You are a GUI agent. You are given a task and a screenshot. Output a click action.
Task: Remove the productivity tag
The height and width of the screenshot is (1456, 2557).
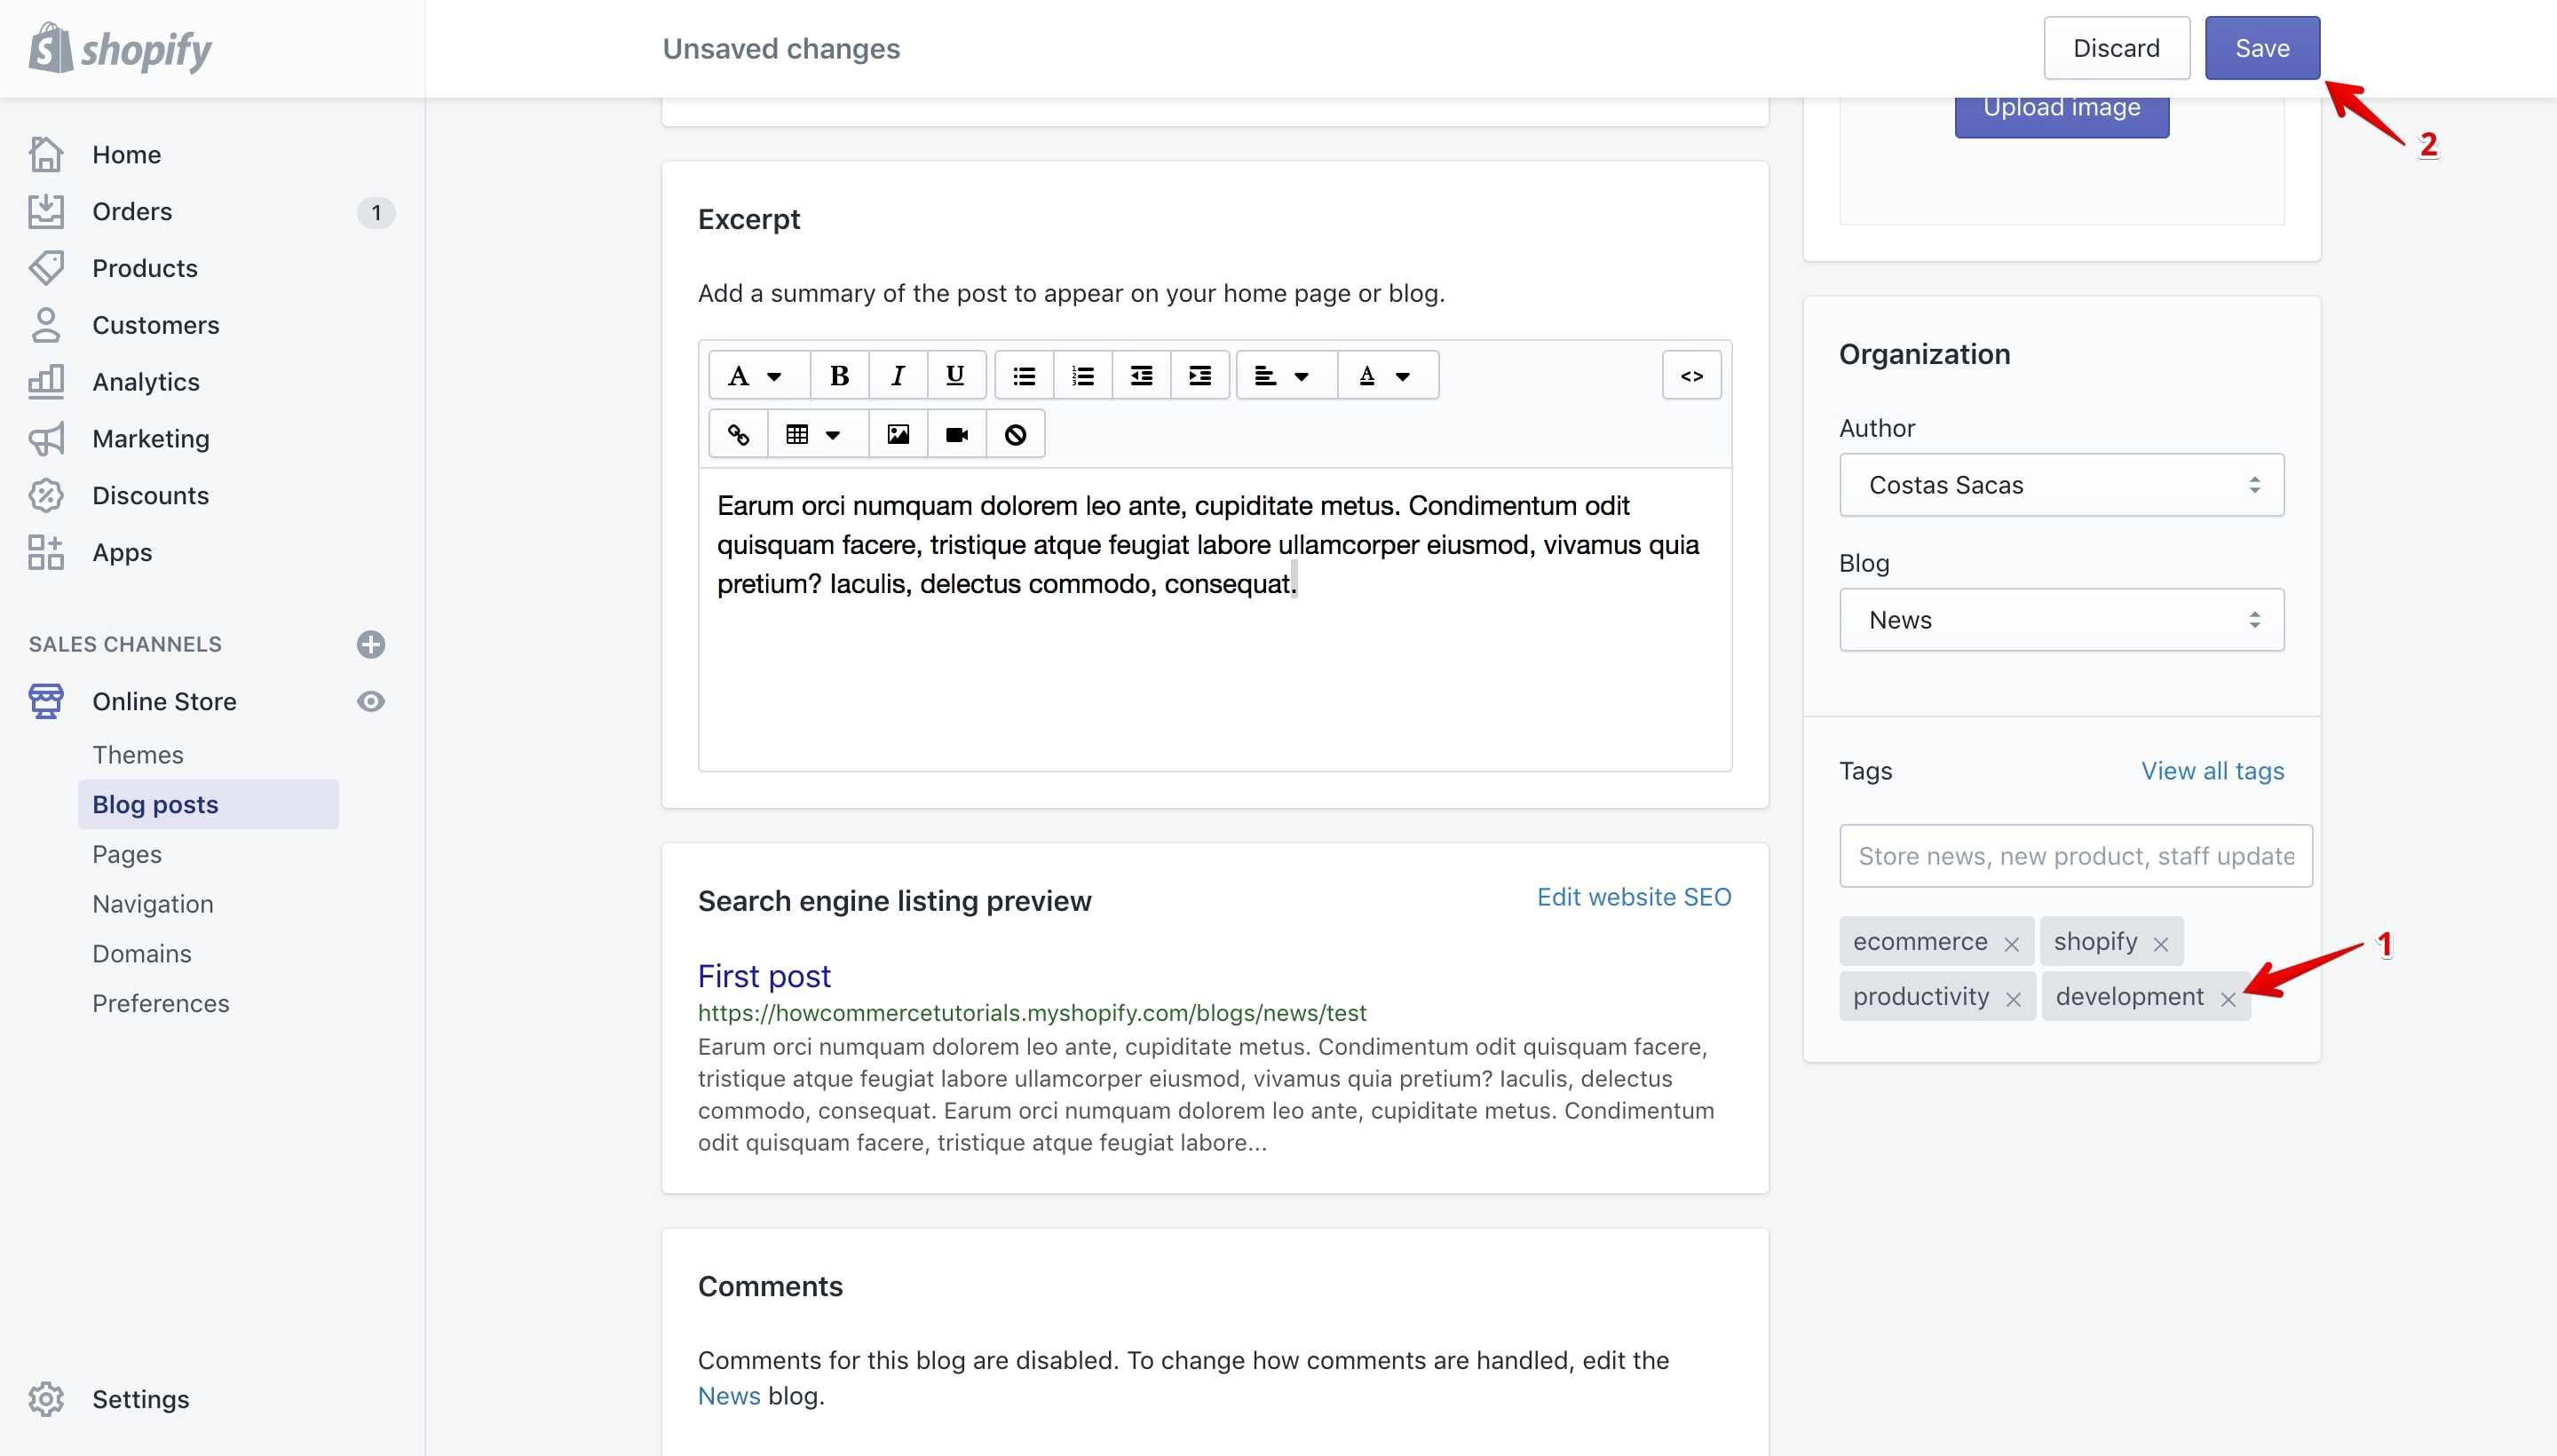(2014, 999)
